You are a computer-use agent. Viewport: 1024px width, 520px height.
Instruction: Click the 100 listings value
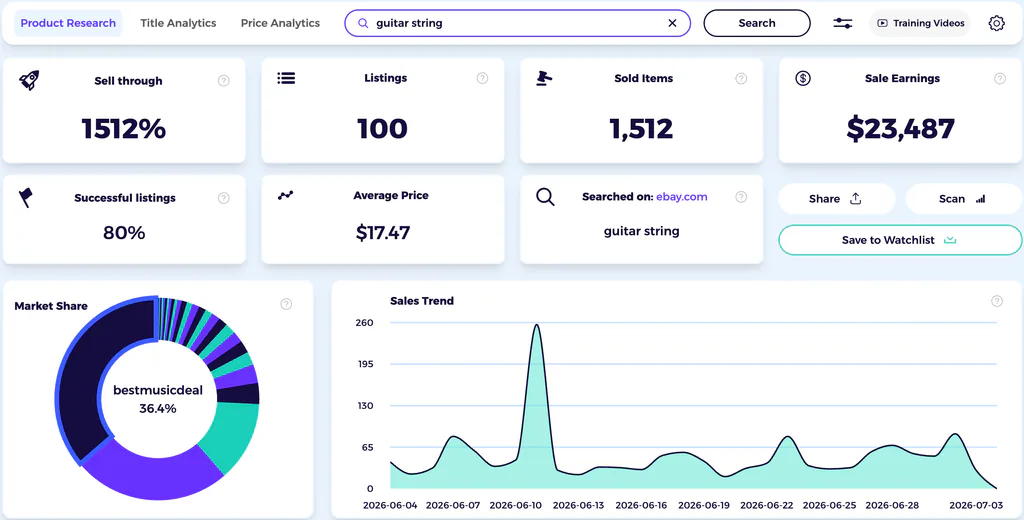(382, 129)
